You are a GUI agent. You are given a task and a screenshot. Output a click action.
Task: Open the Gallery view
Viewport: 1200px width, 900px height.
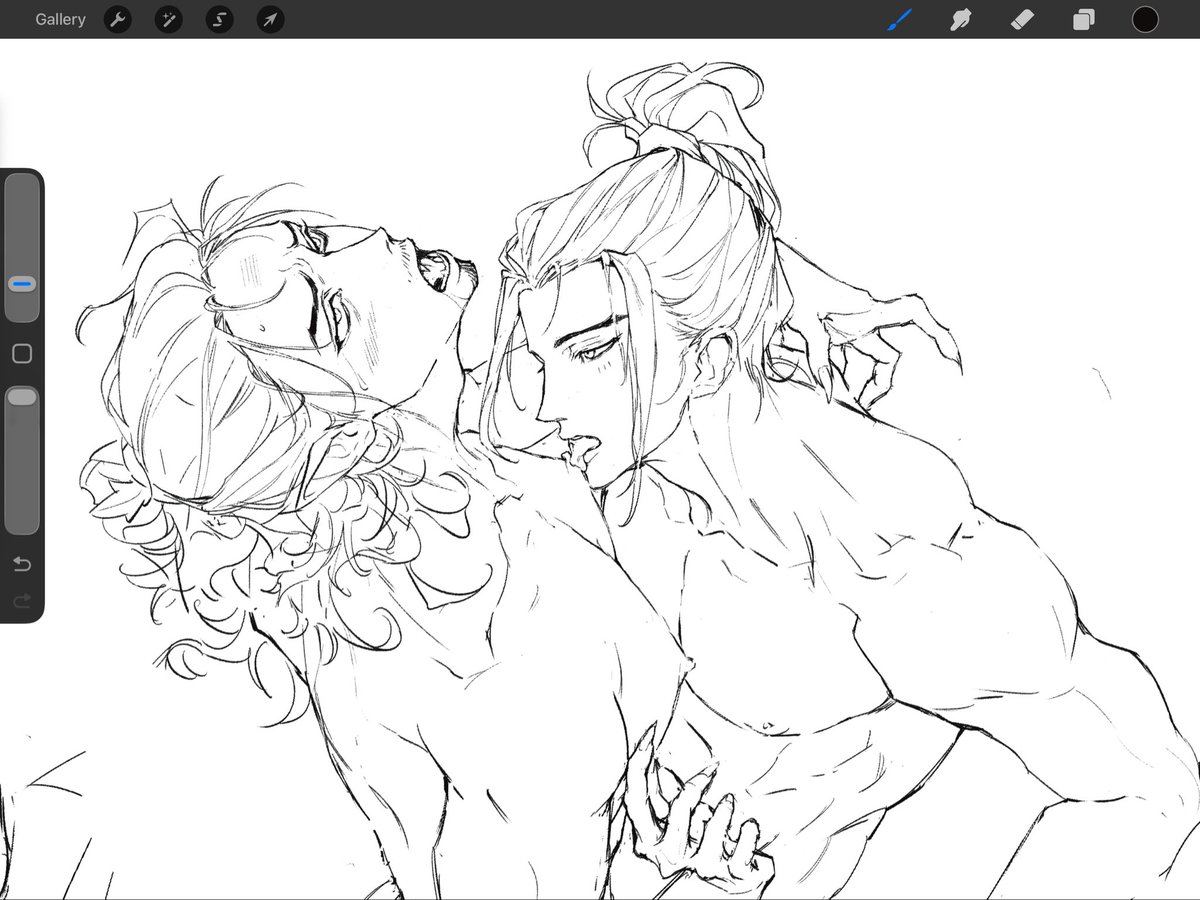coord(60,19)
